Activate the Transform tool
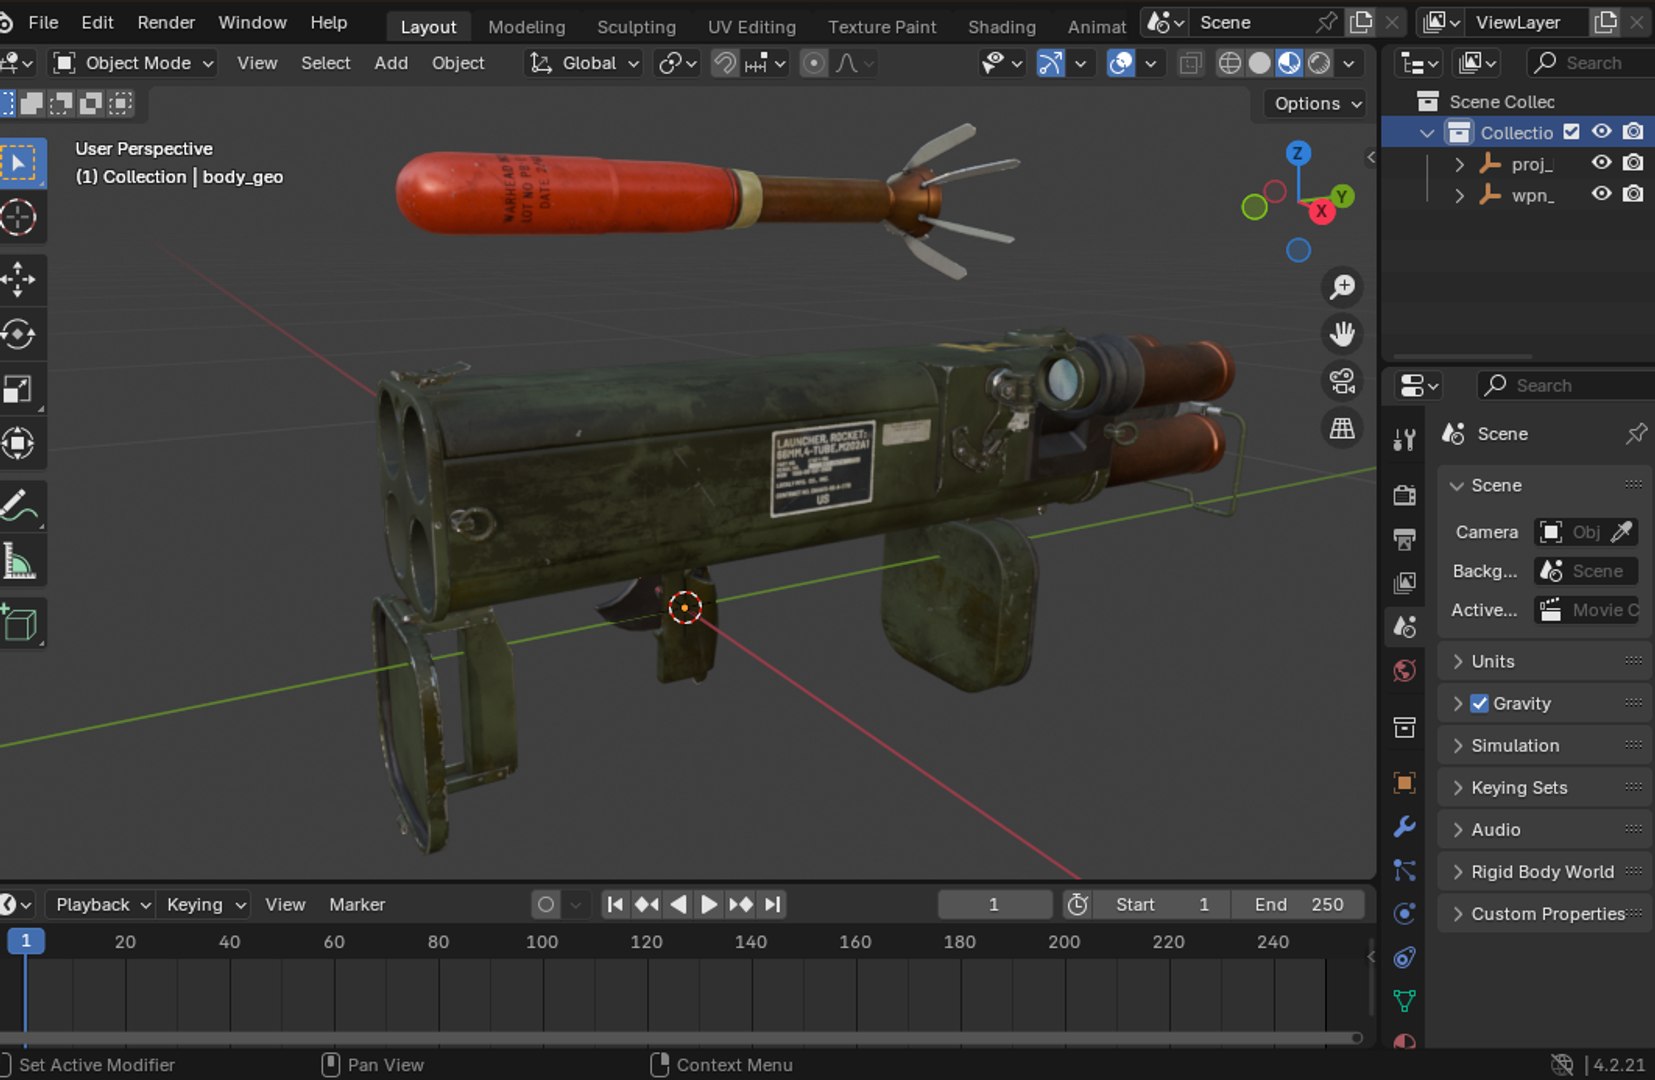Image resolution: width=1655 pixels, height=1080 pixels. (x=19, y=443)
